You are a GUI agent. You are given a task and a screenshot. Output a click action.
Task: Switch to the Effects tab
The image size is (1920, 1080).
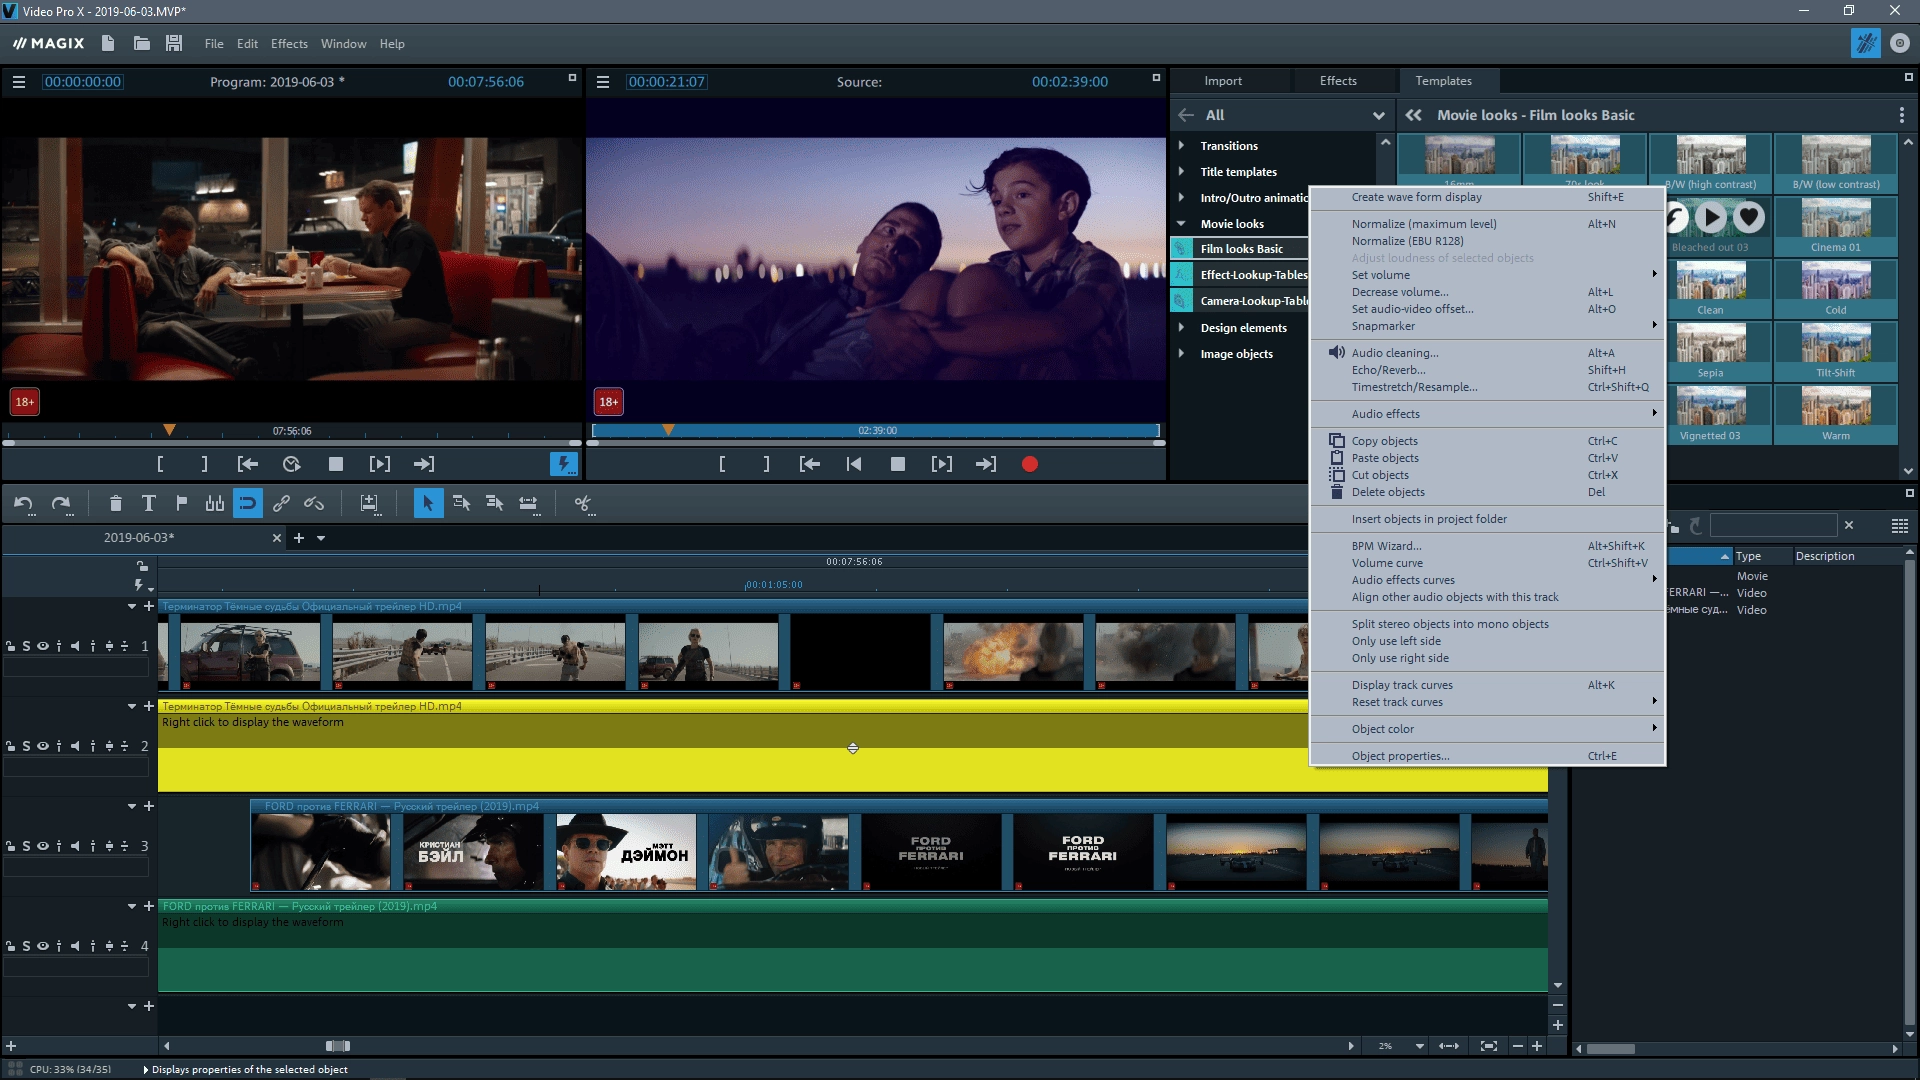pyautogui.click(x=1338, y=81)
